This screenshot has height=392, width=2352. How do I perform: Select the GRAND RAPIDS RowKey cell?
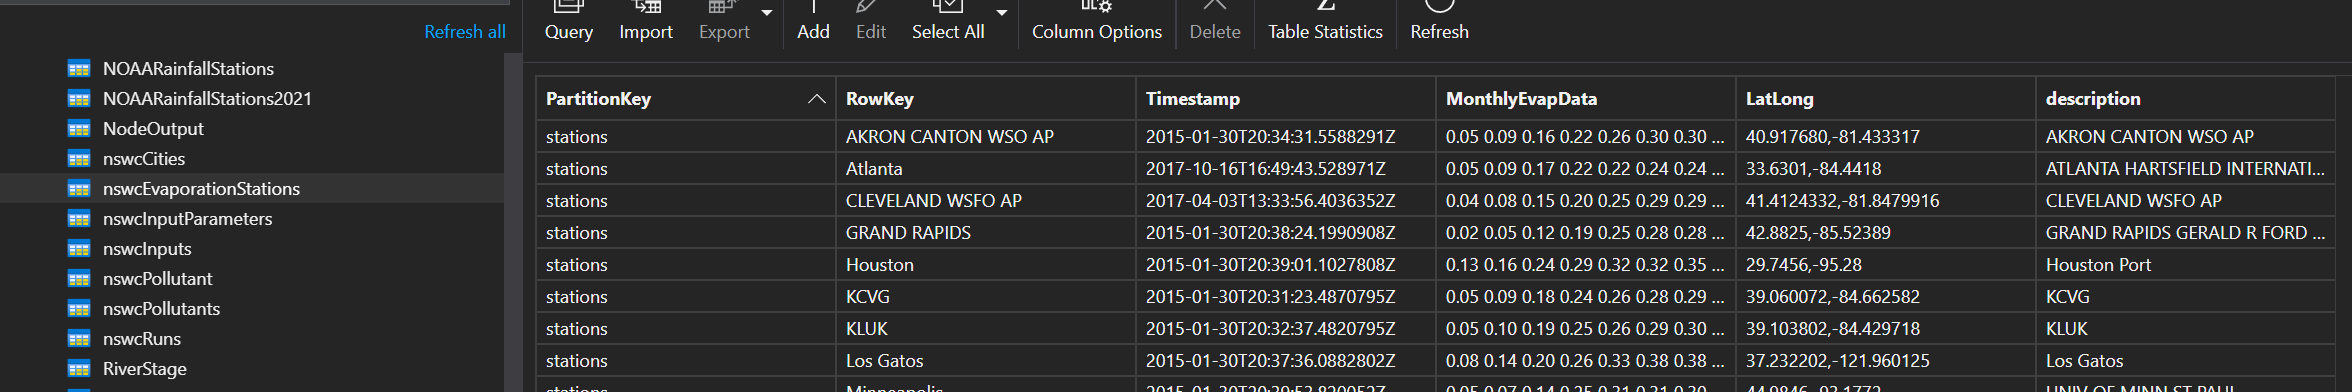pyautogui.click(x=986, y=233)
